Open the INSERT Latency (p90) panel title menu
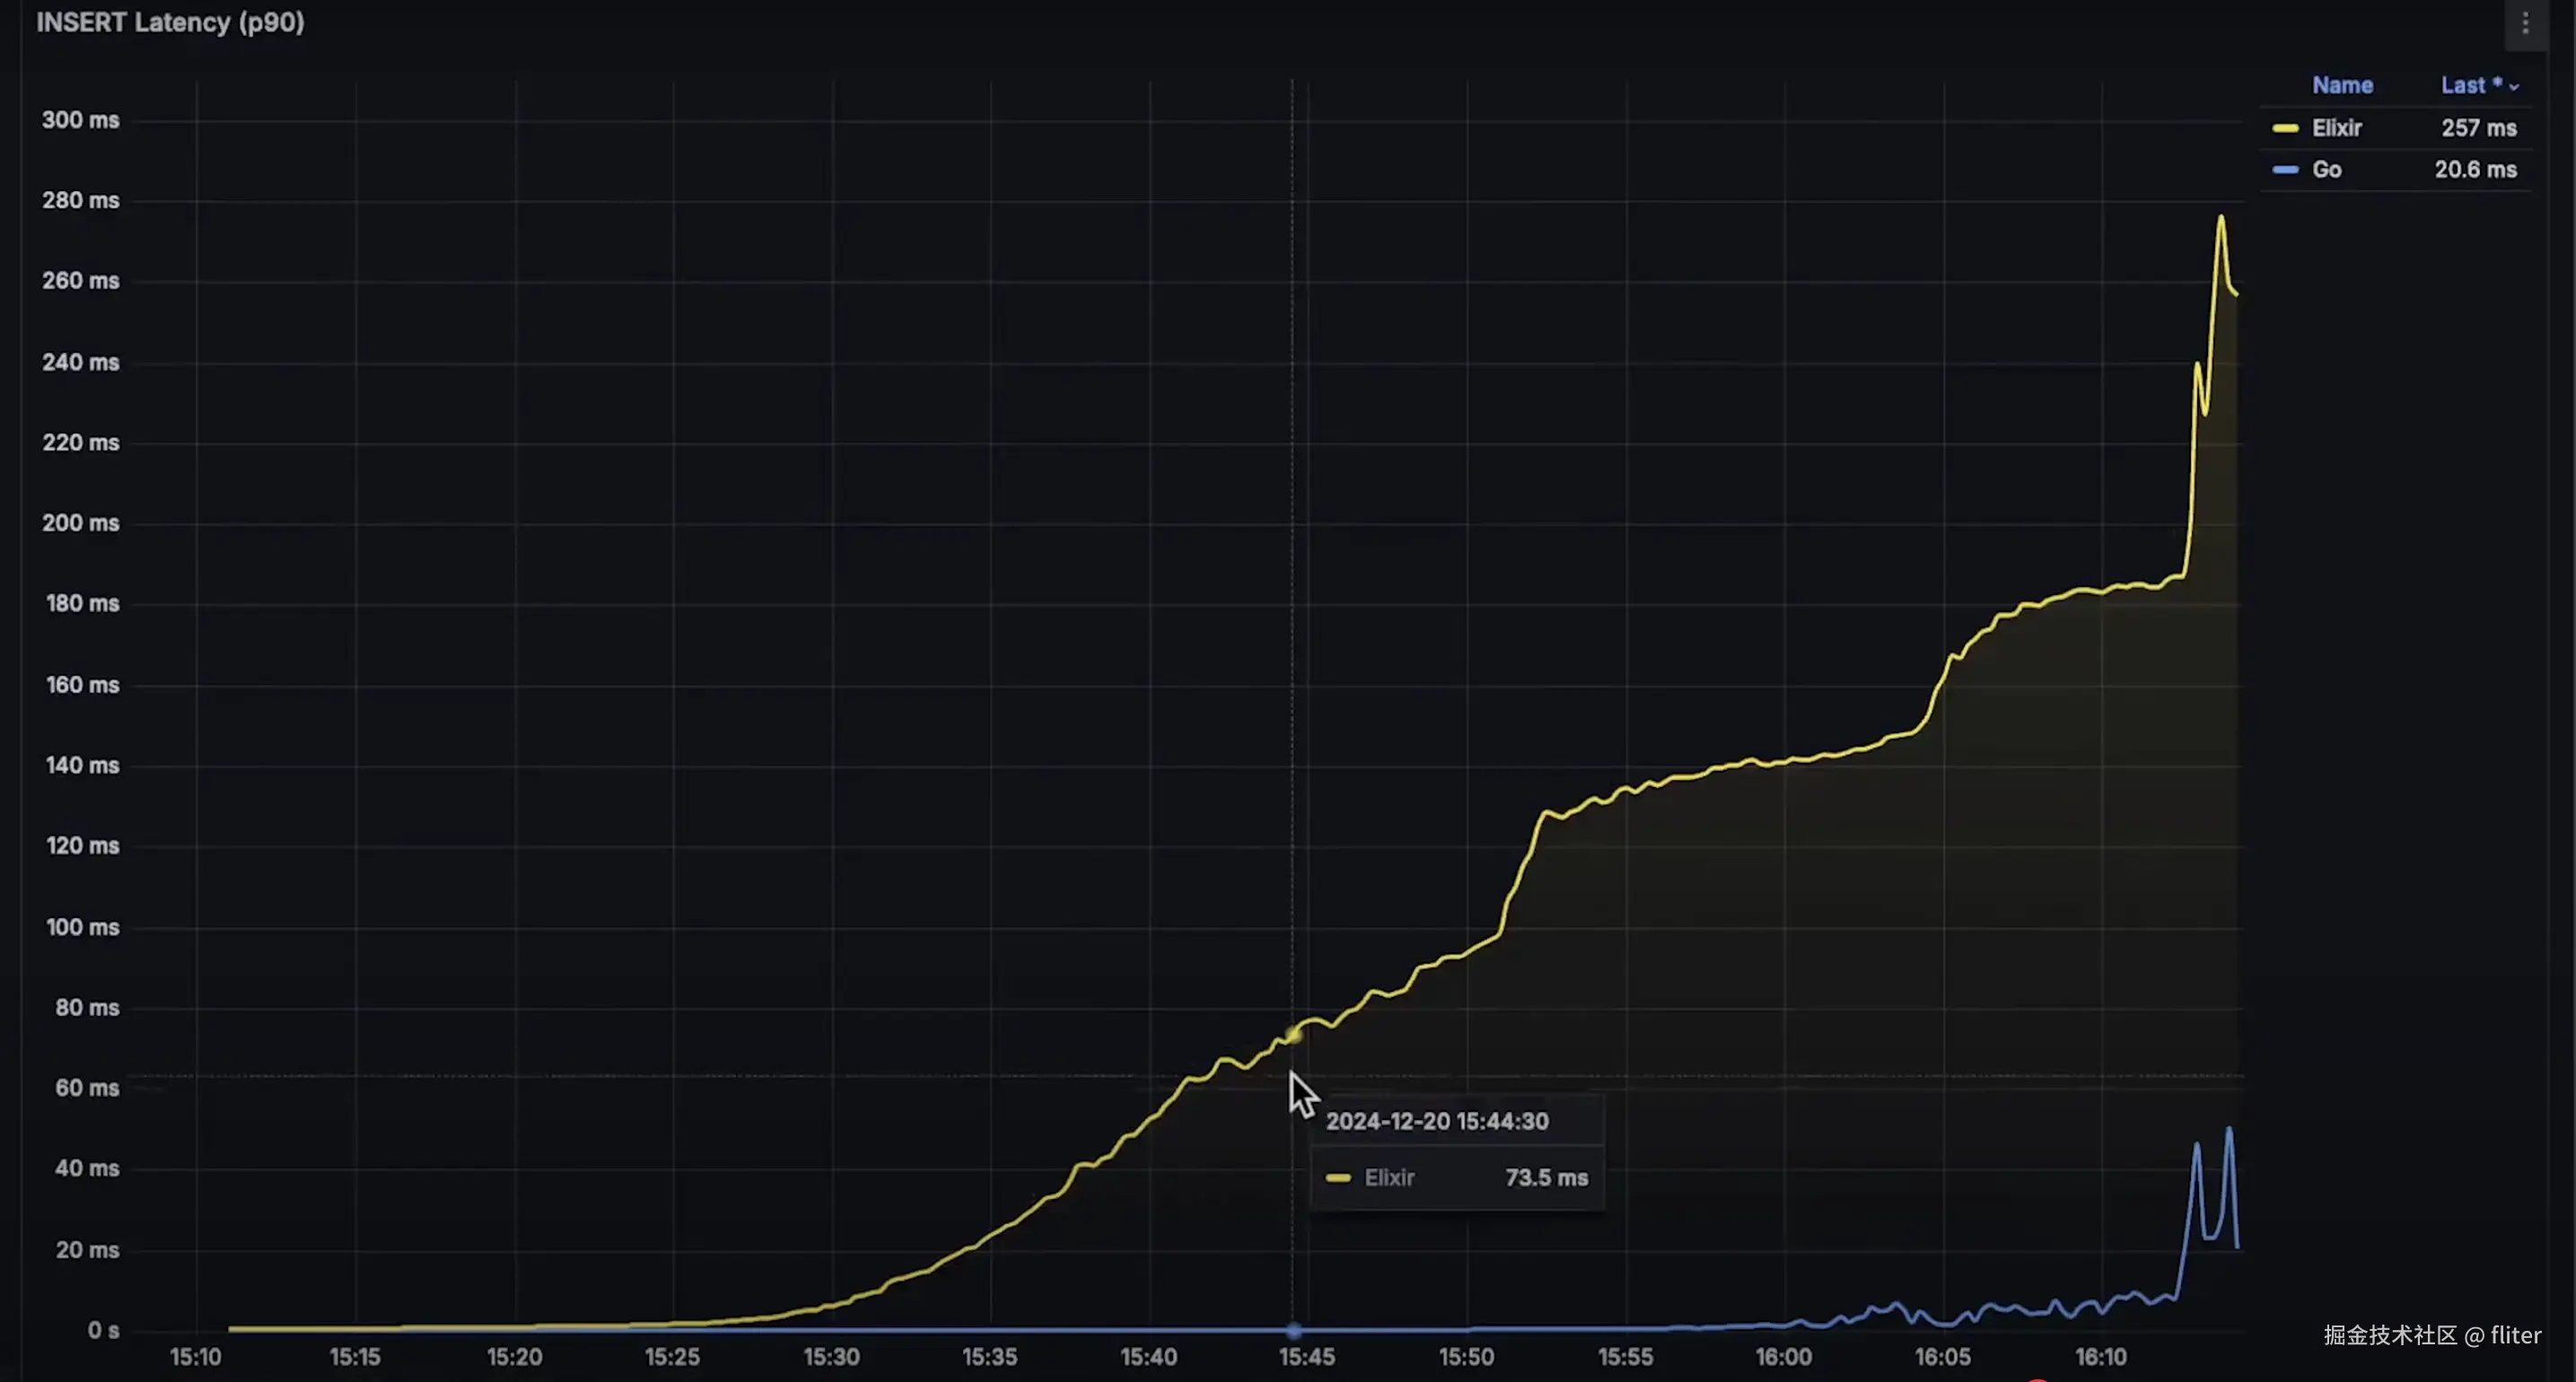Image resolution: width=2576 pixels, height=1382 pixels. pyautogui.click(x=170, y=22)
